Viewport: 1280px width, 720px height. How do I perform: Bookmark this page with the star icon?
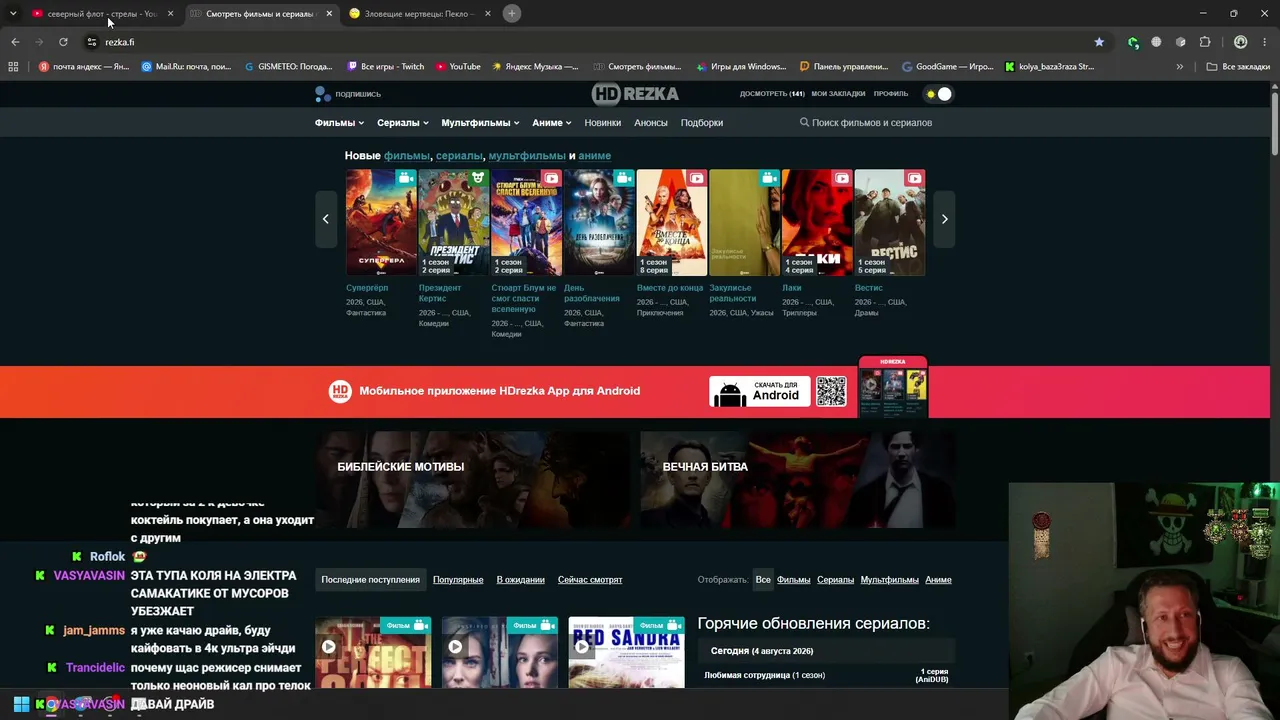pos(1099,42)
